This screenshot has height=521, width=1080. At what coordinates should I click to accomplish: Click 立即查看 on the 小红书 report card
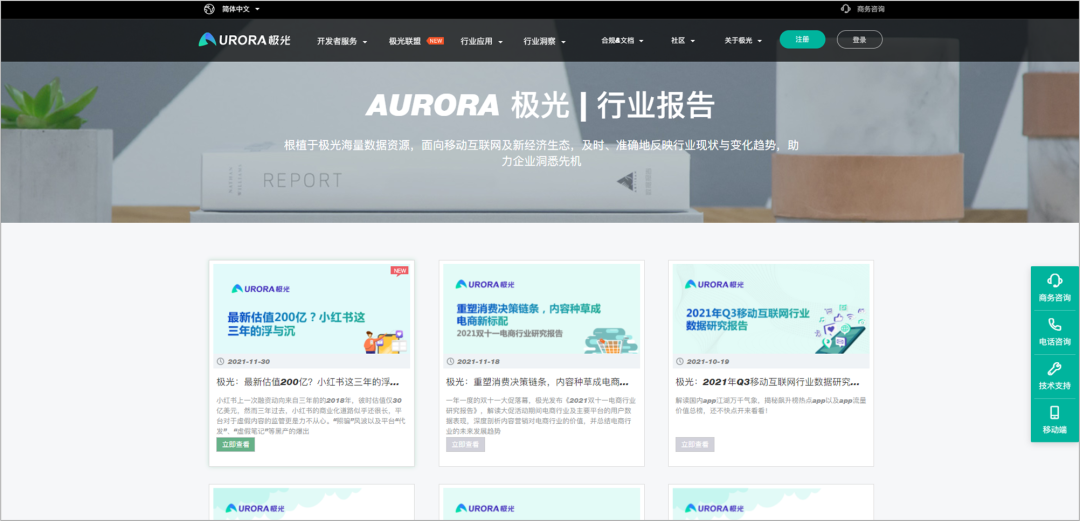236,444
